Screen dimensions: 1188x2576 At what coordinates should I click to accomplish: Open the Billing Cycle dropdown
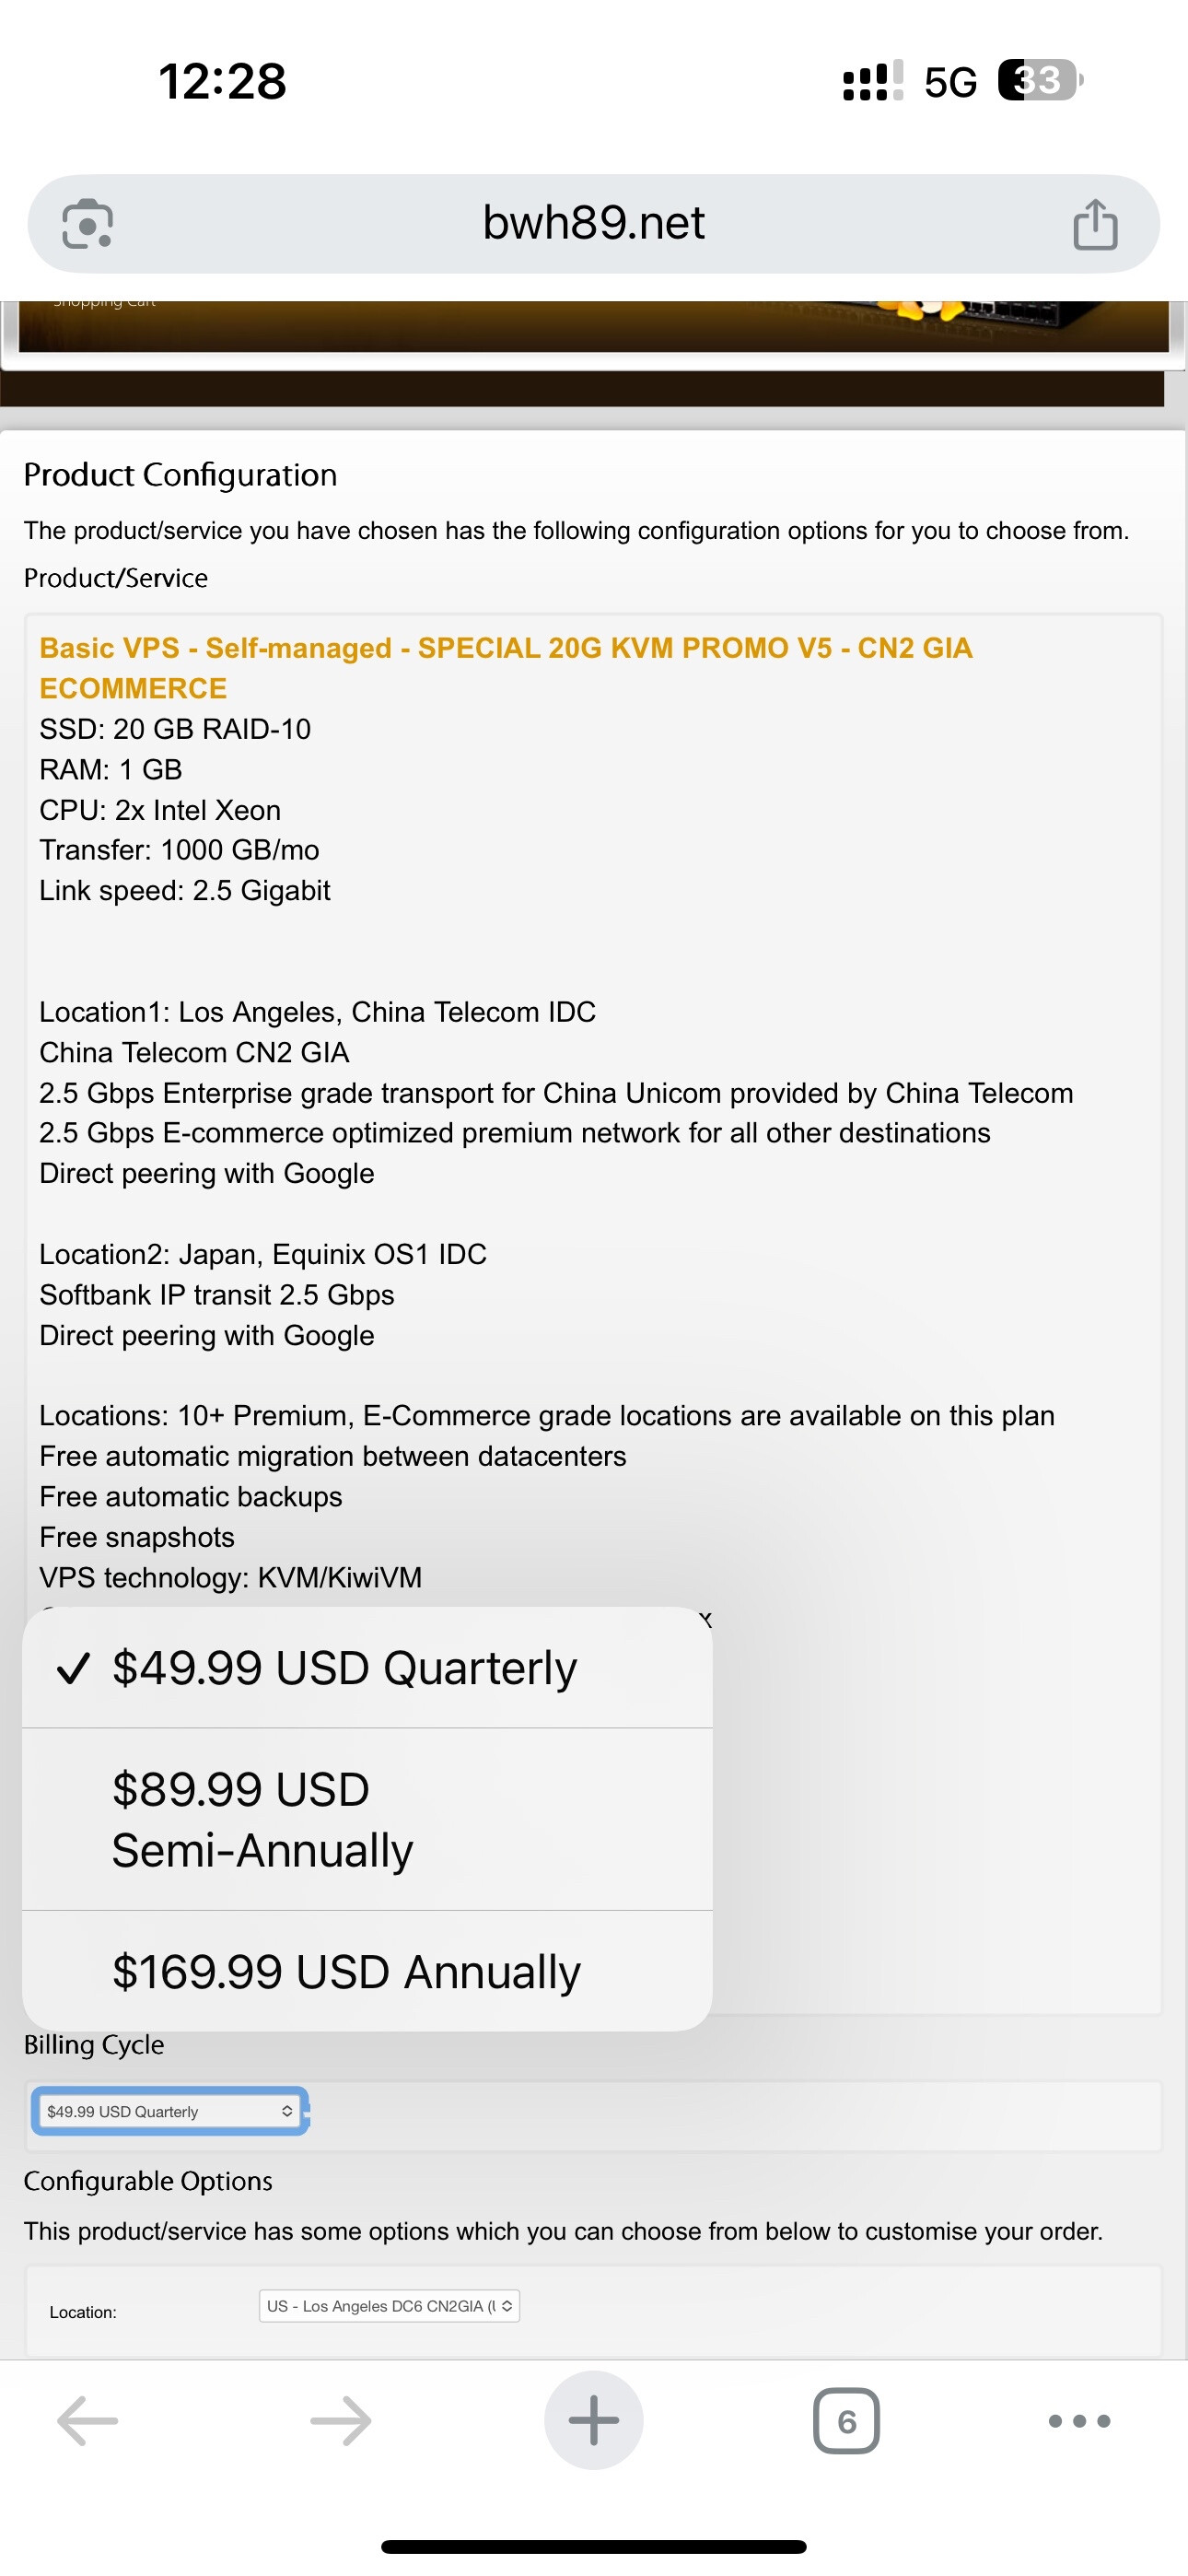tap(170, 2111)
